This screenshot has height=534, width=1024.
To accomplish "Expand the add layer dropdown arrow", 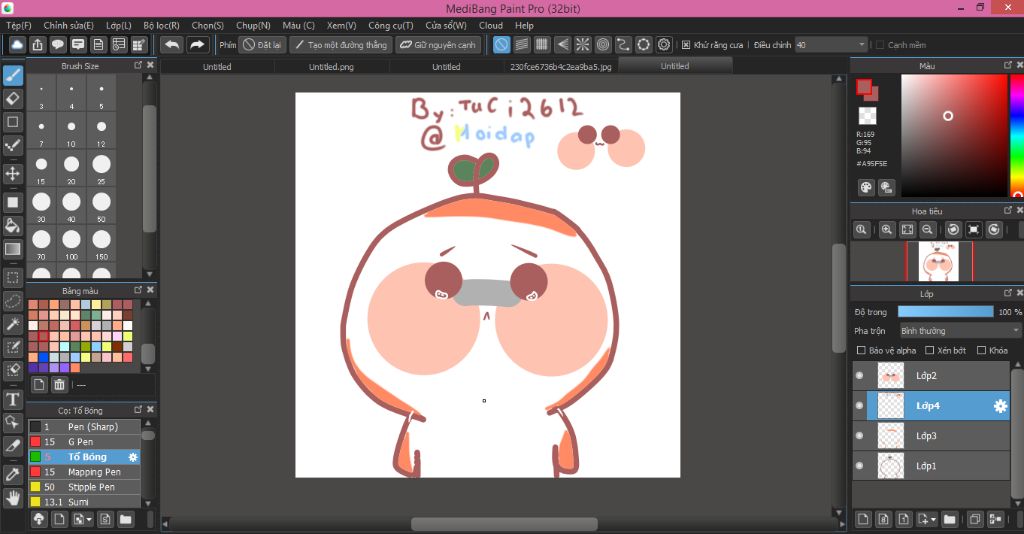I will [932, 520].
